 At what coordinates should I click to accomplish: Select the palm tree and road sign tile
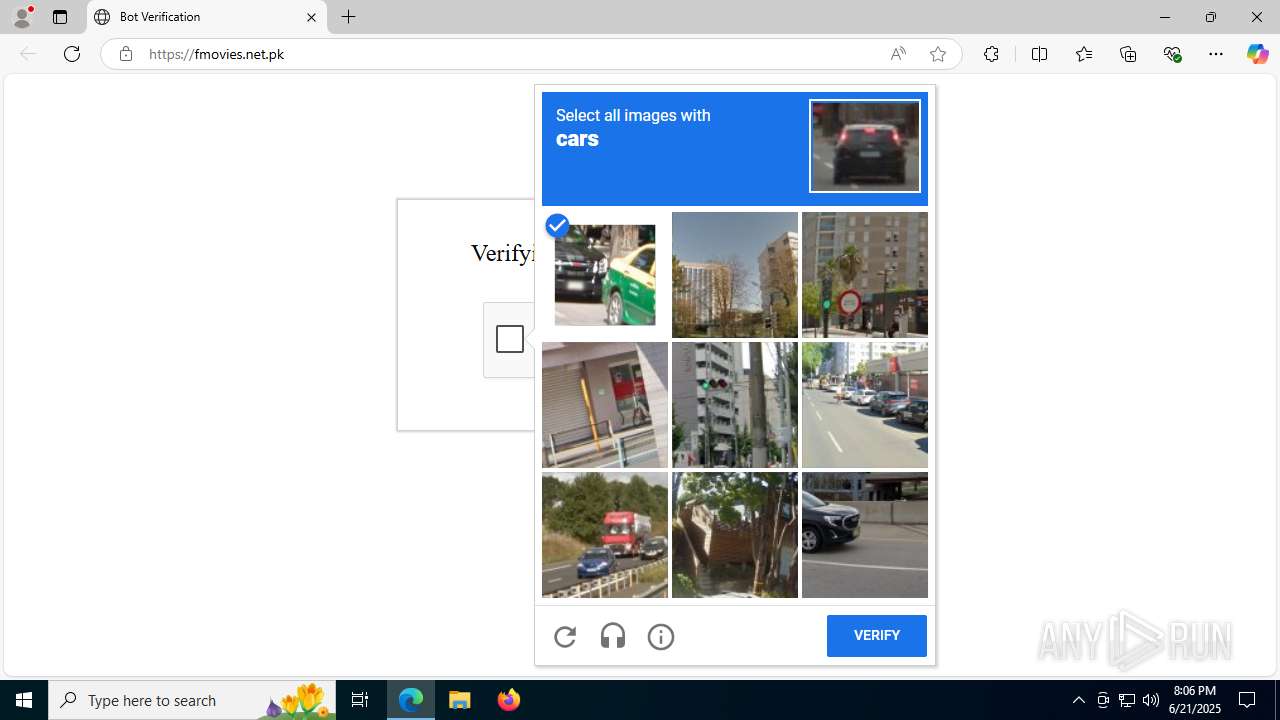(865, 275)
